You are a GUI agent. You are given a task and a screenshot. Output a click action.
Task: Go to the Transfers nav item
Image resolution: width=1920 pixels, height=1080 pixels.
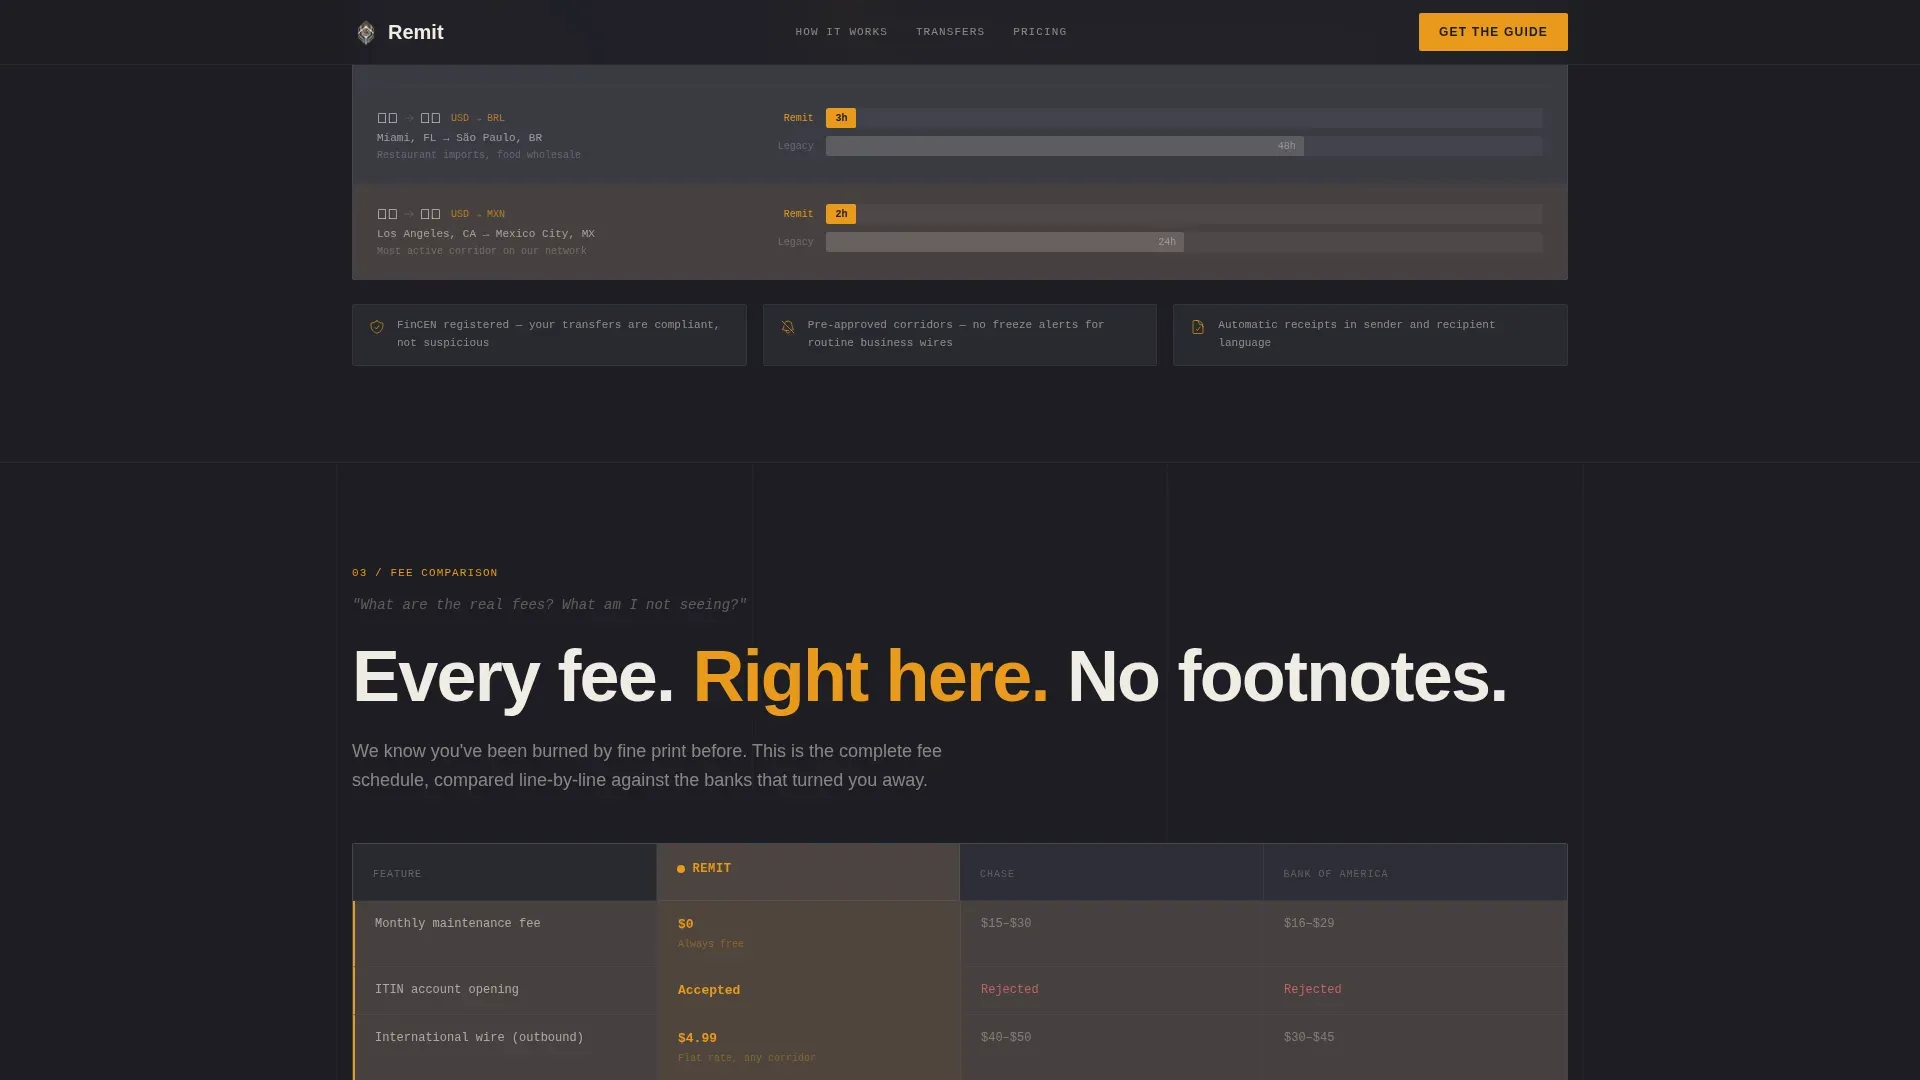(x=950, y=32)
